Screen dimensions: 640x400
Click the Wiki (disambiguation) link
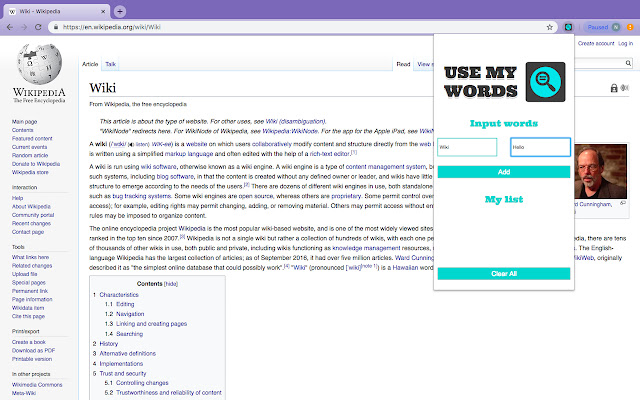pos(296,121)
